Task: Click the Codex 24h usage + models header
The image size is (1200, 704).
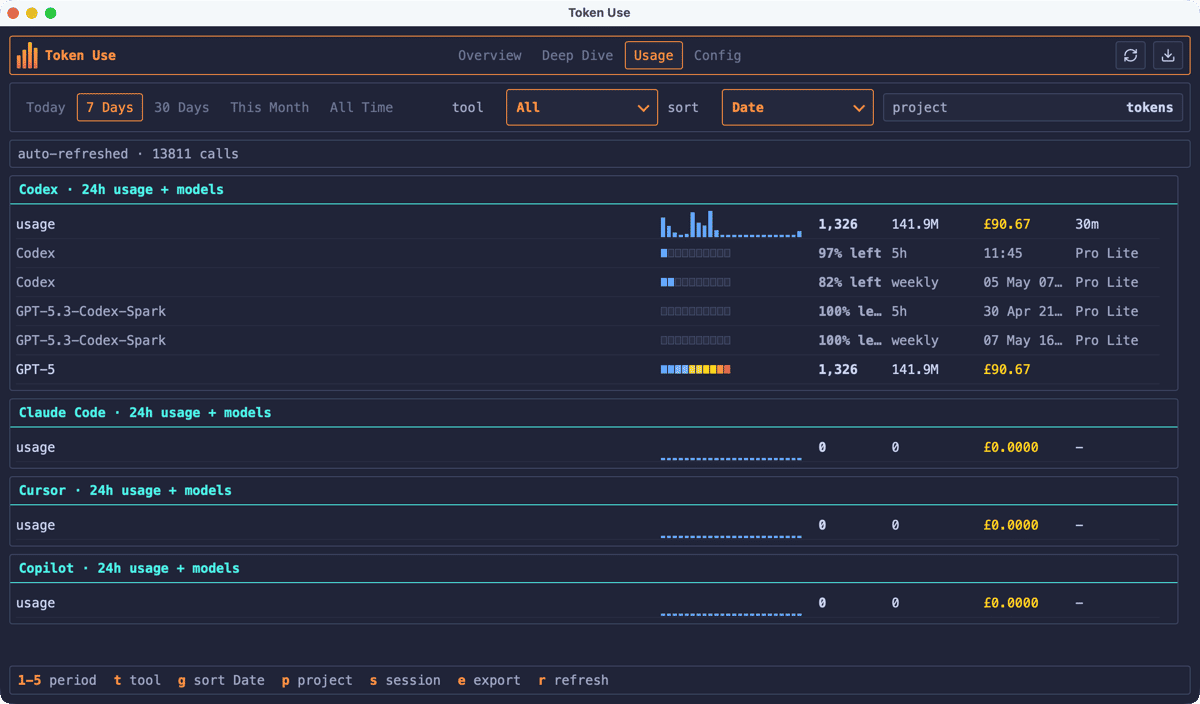Action: coord(121,189)
